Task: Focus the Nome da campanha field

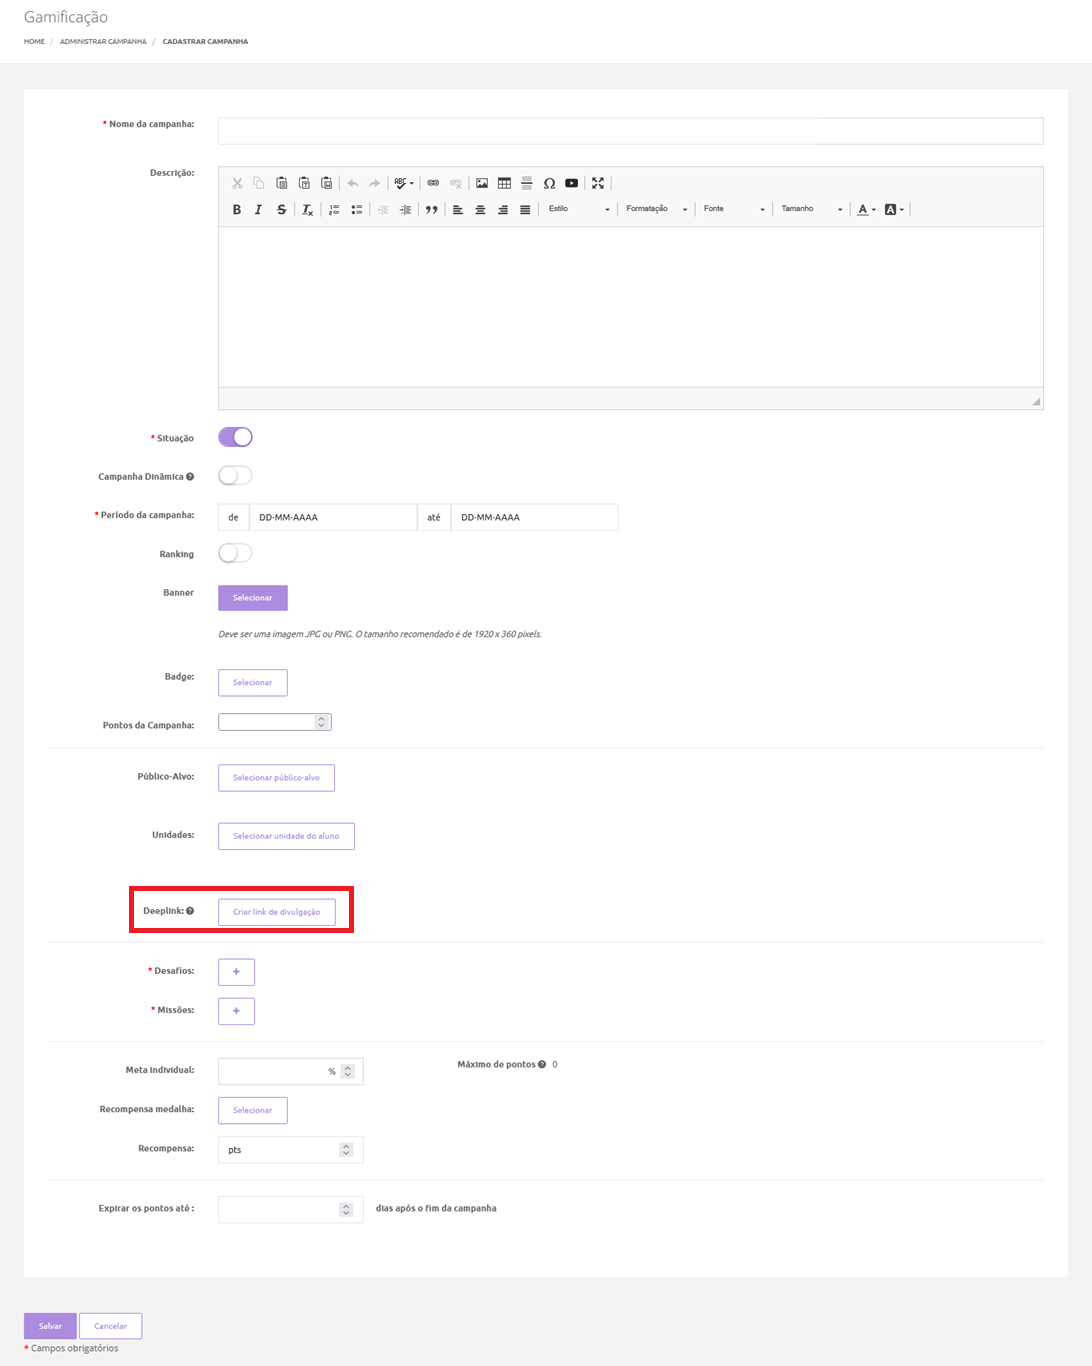Action: [630, 131]
